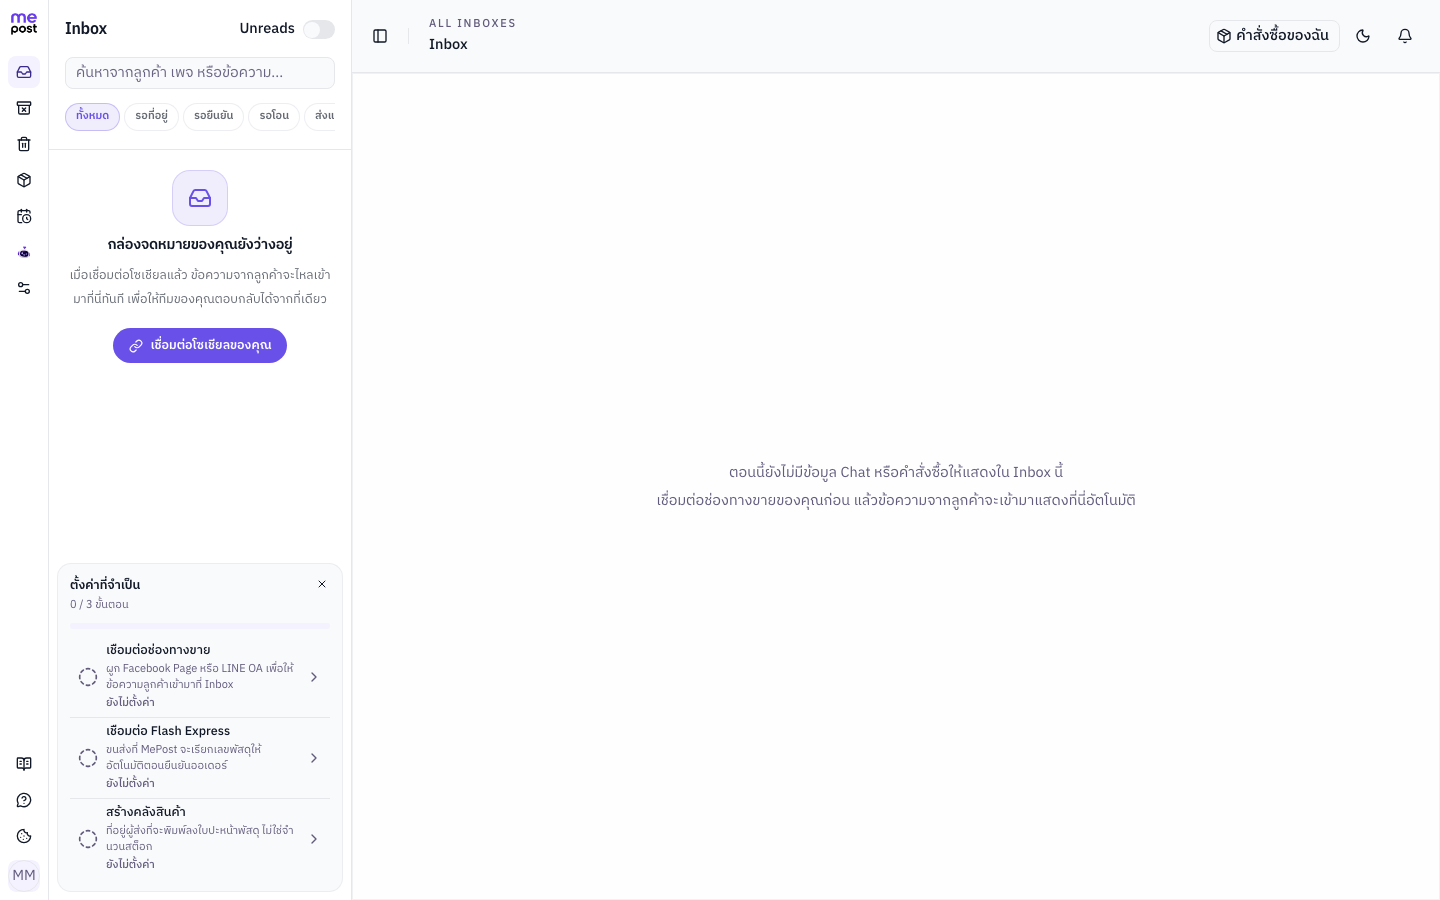Open the trash bin in the sidebar

tap(24, 144)
